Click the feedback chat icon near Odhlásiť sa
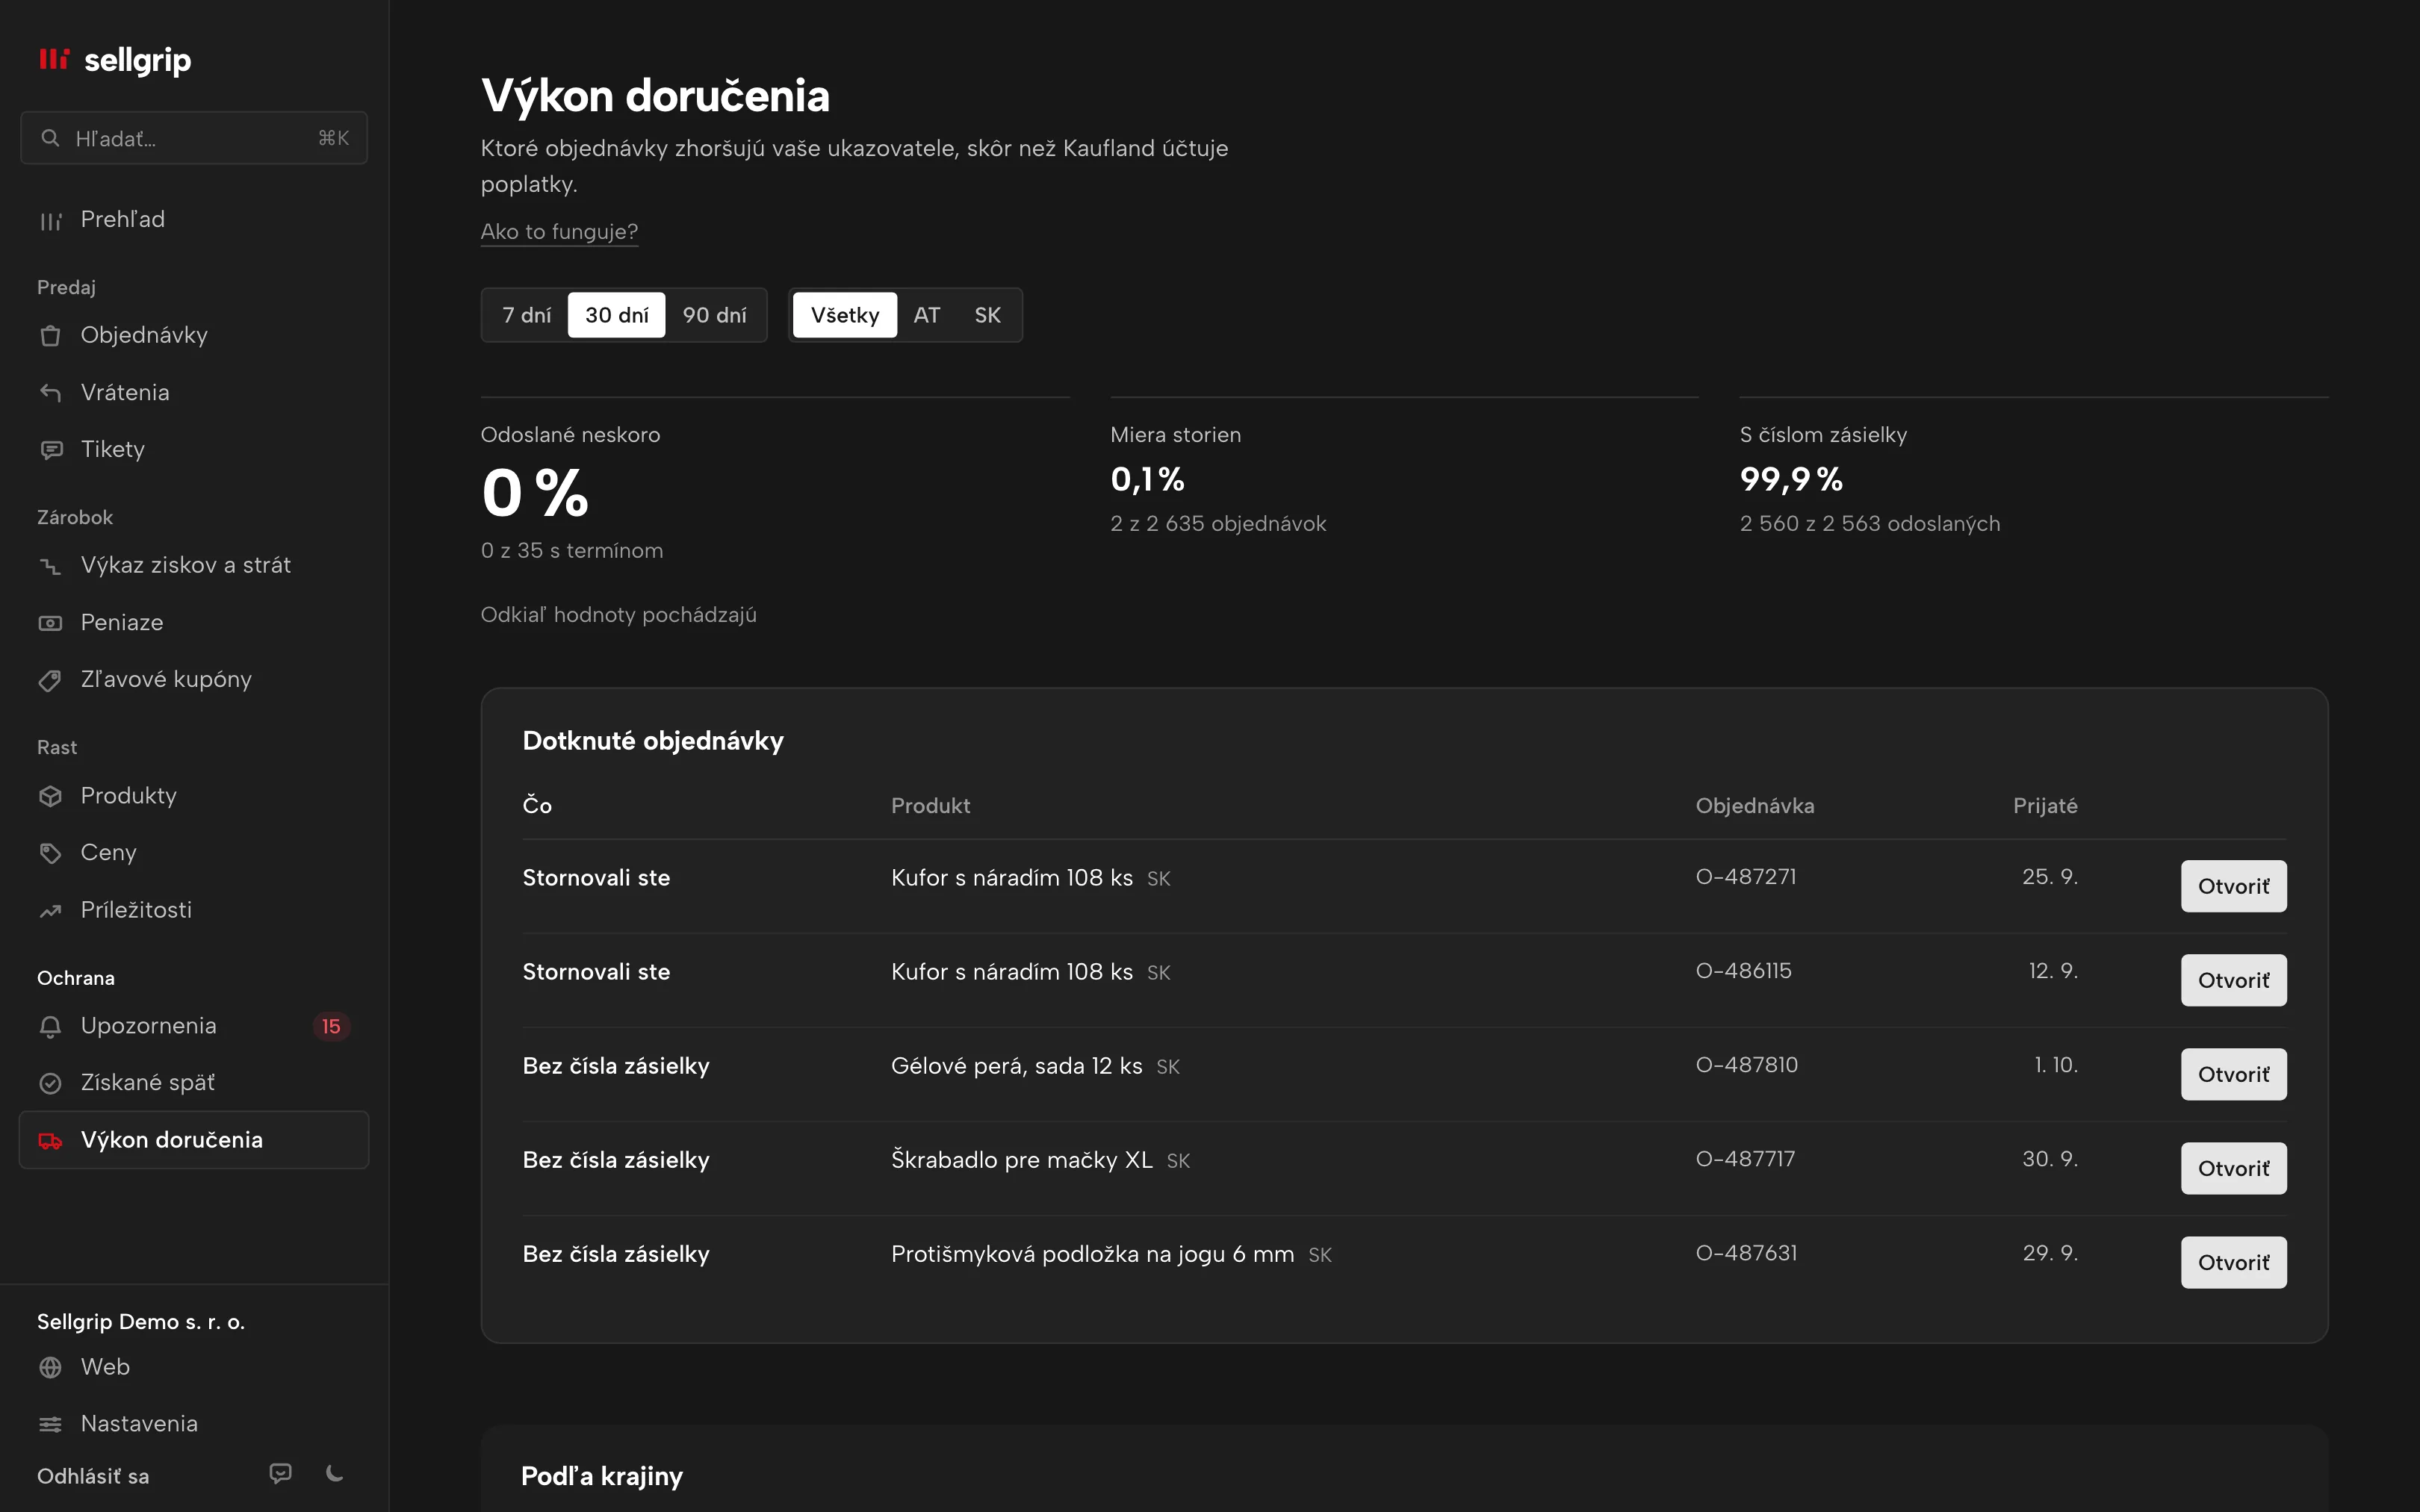 point(280,1473)
